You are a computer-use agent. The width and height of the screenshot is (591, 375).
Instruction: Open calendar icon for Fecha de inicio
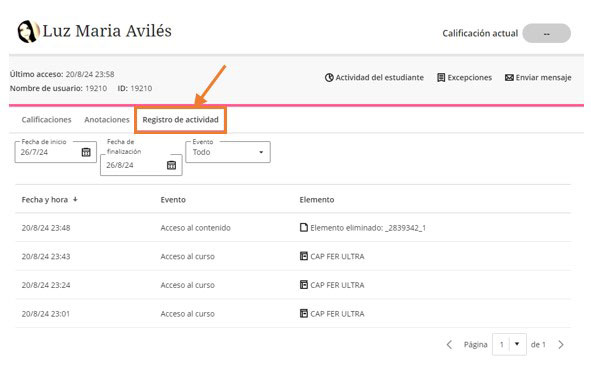pyautogui.click(x=86, y=152)
